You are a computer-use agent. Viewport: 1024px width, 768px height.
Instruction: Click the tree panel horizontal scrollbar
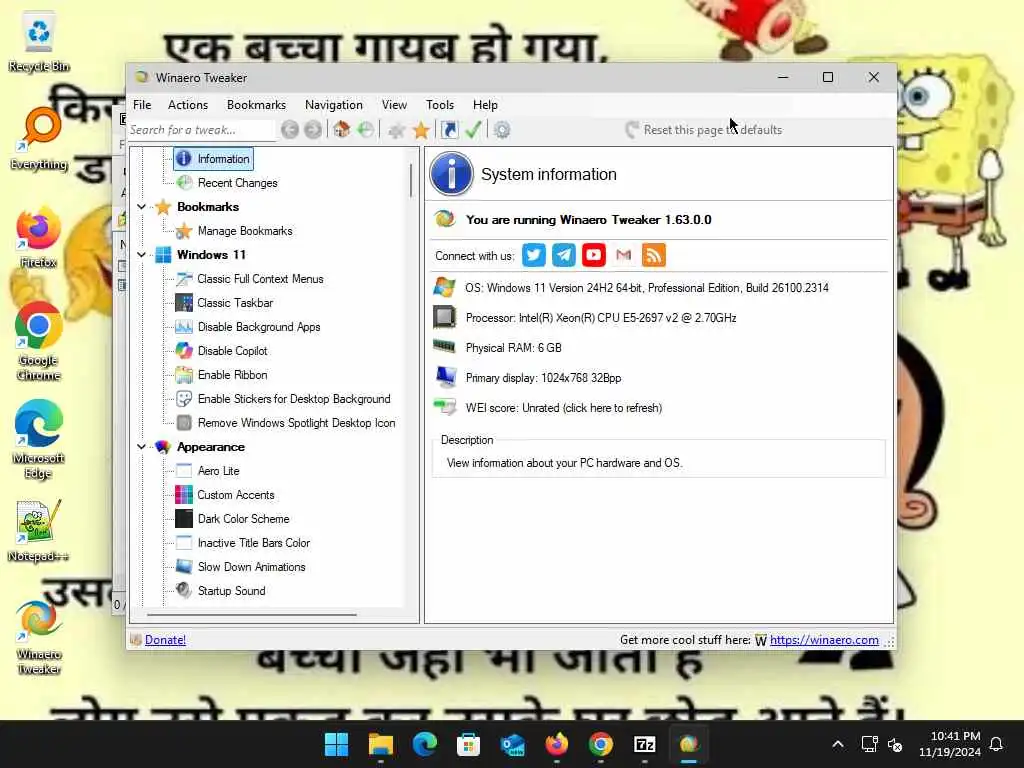(x=251, y=615)
